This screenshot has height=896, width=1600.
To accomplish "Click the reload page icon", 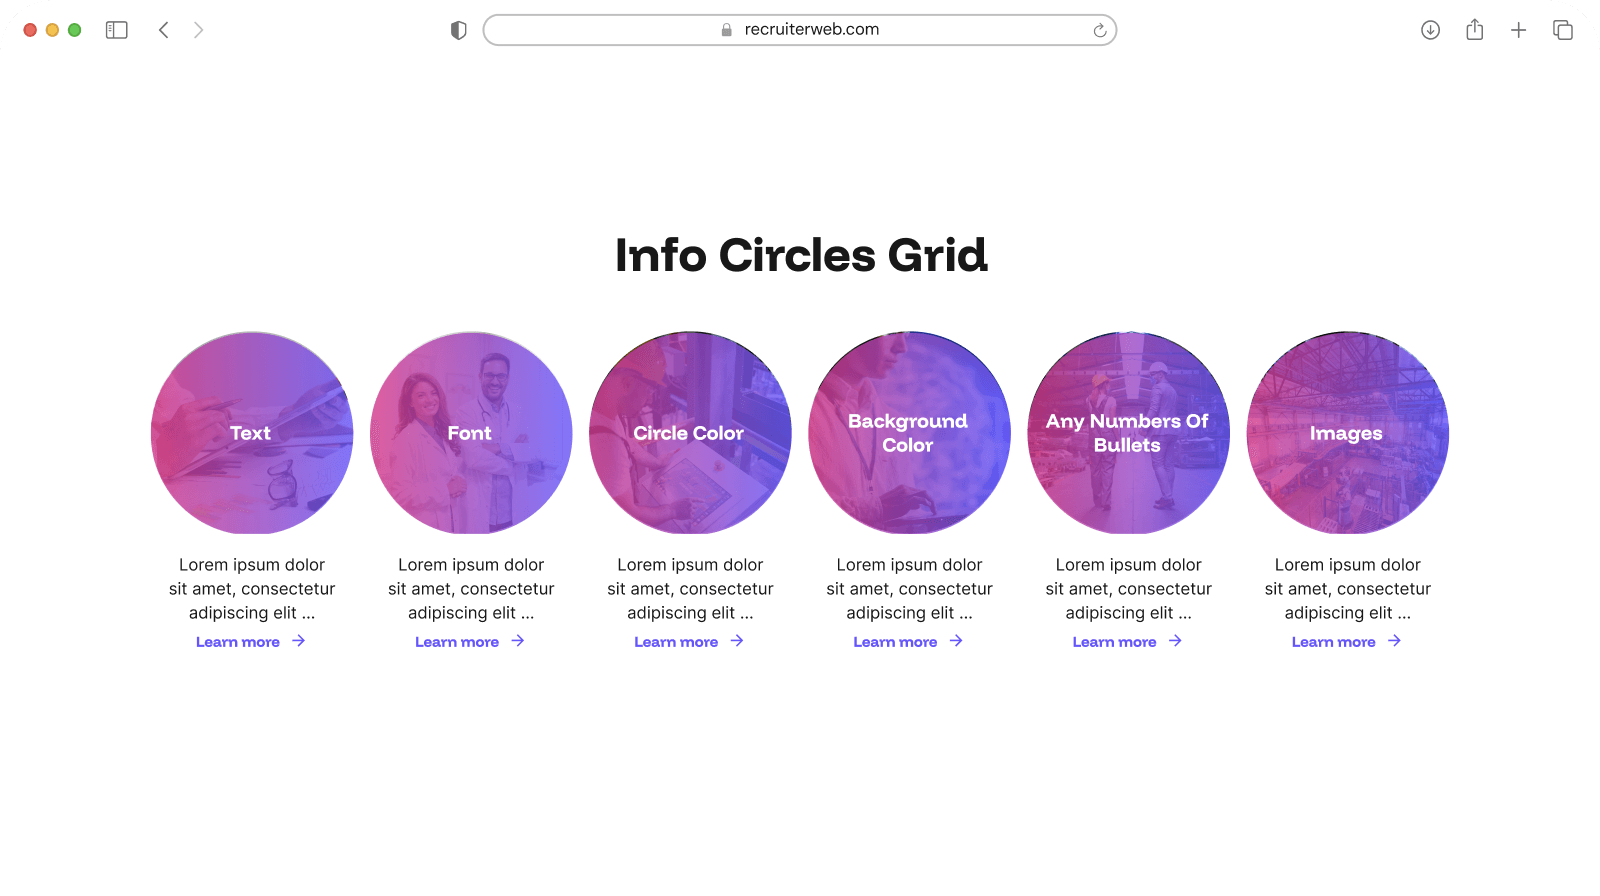I will pos(1099,29).
